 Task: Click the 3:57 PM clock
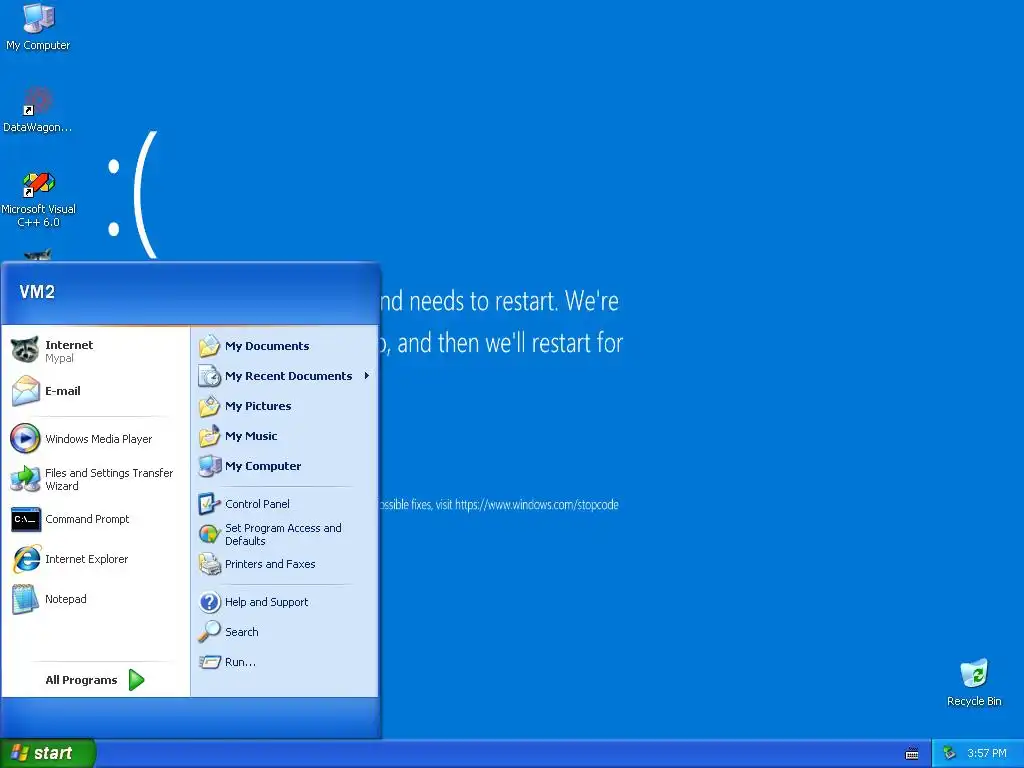click(986, 753)
